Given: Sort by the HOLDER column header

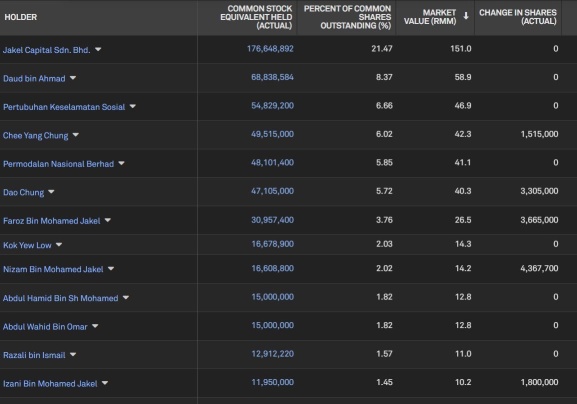Looking at the screenshot, I should point(21,17).
